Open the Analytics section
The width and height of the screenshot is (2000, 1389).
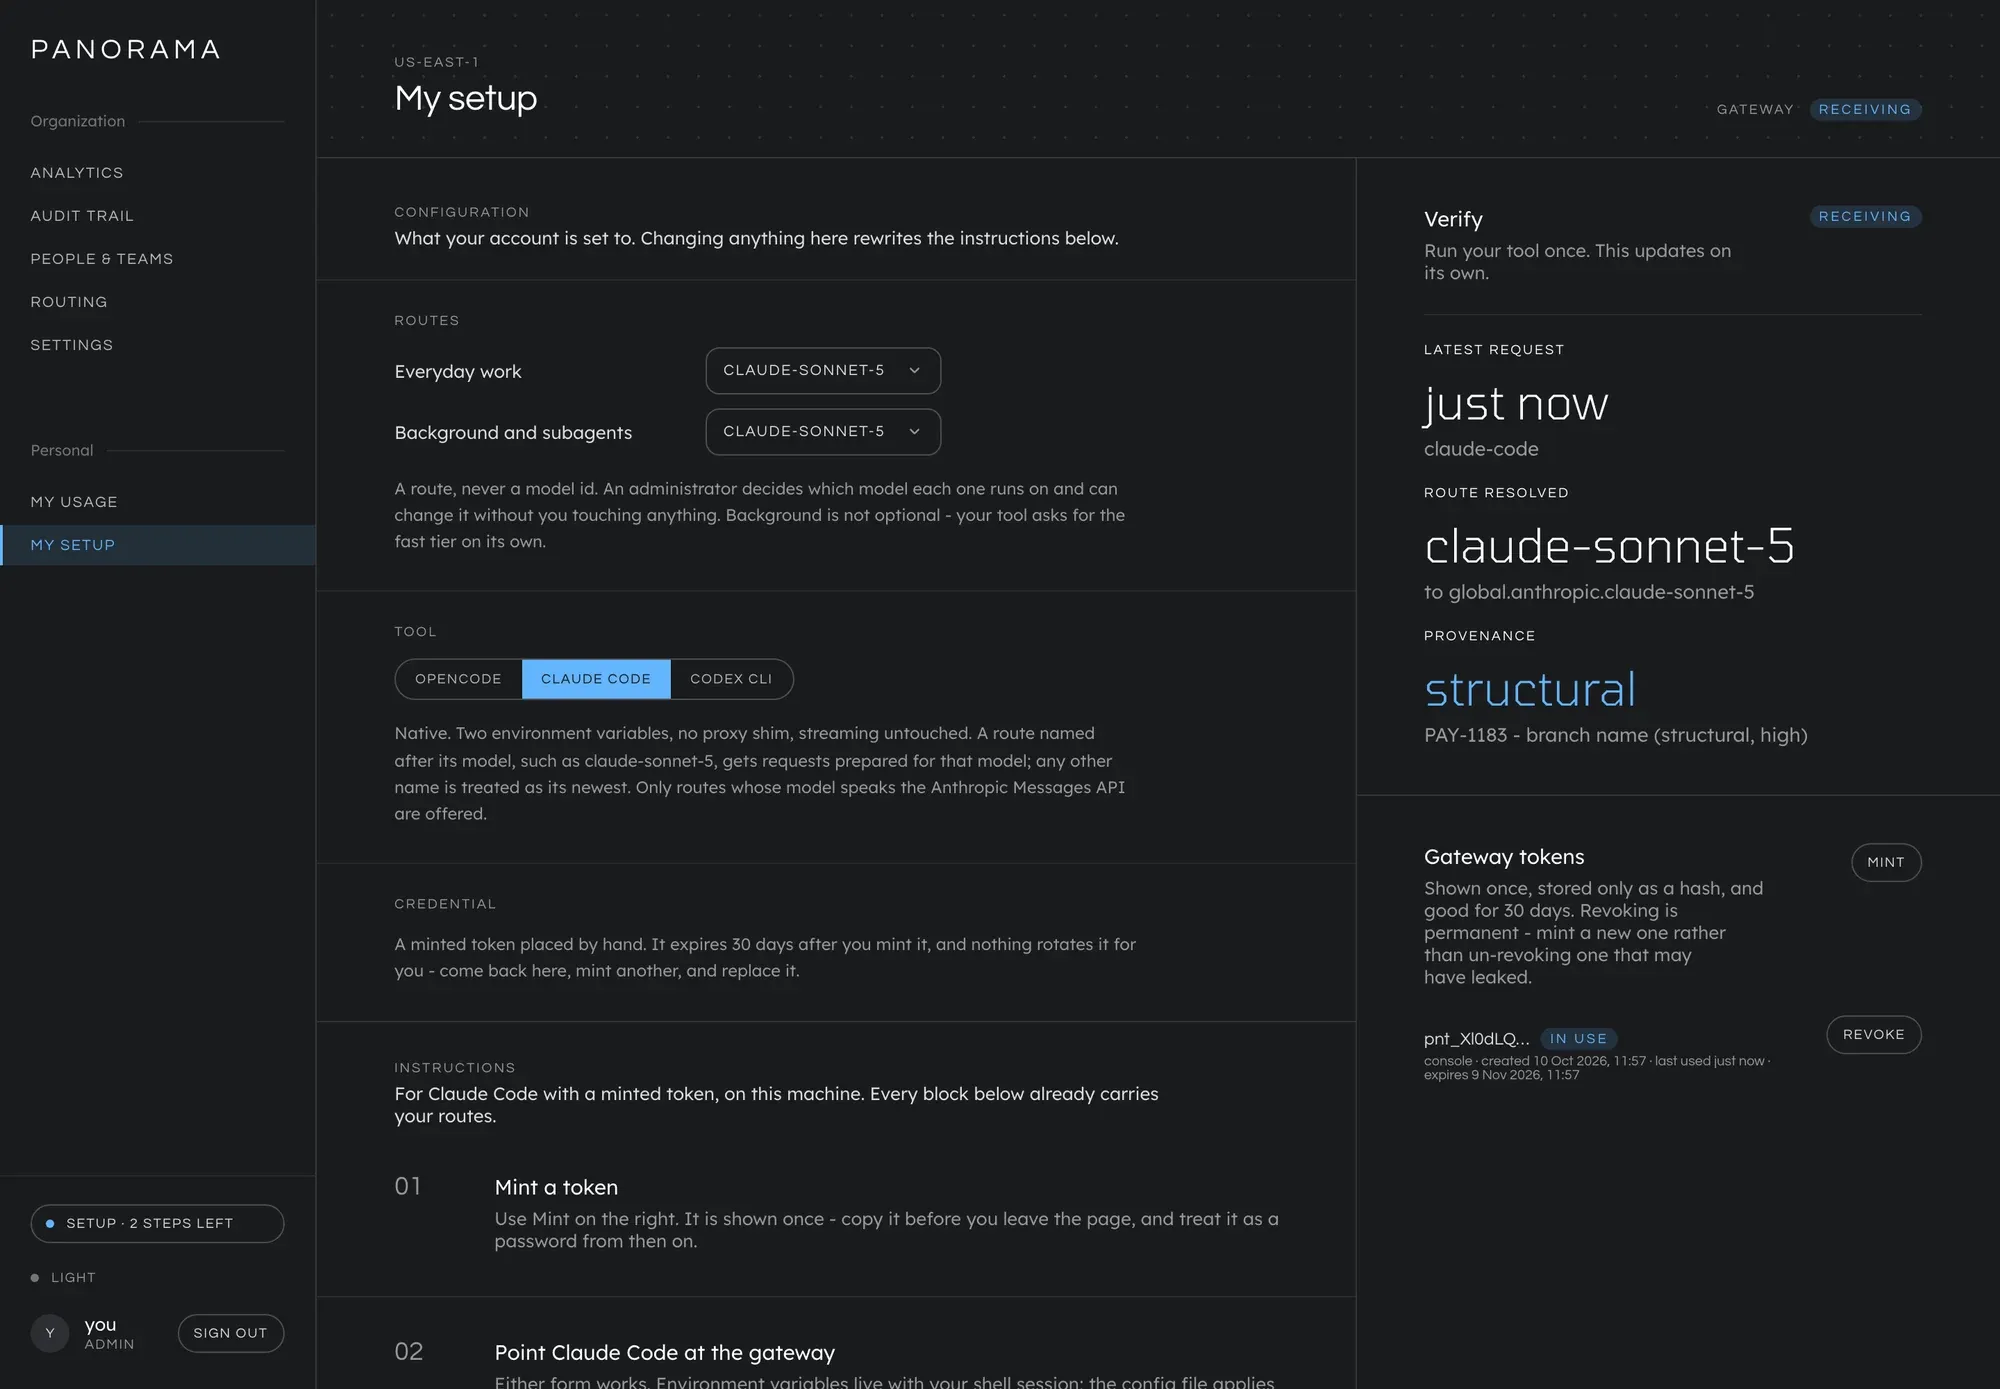(77, 173)
